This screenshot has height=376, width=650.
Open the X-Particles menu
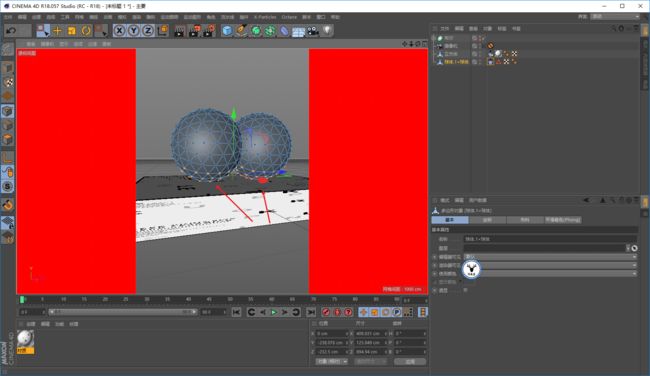pyautogui.click(x=265, y=17)
